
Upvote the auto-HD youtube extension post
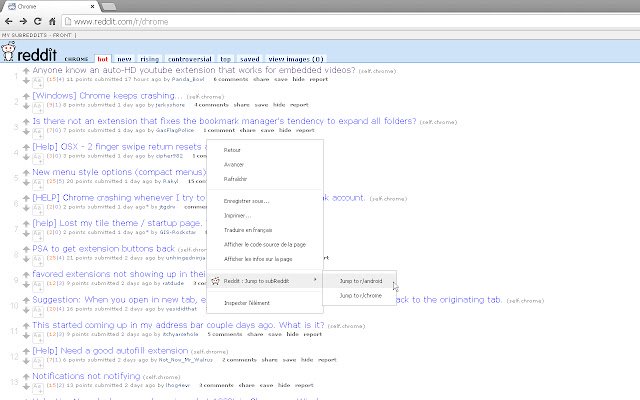[26, 71]
